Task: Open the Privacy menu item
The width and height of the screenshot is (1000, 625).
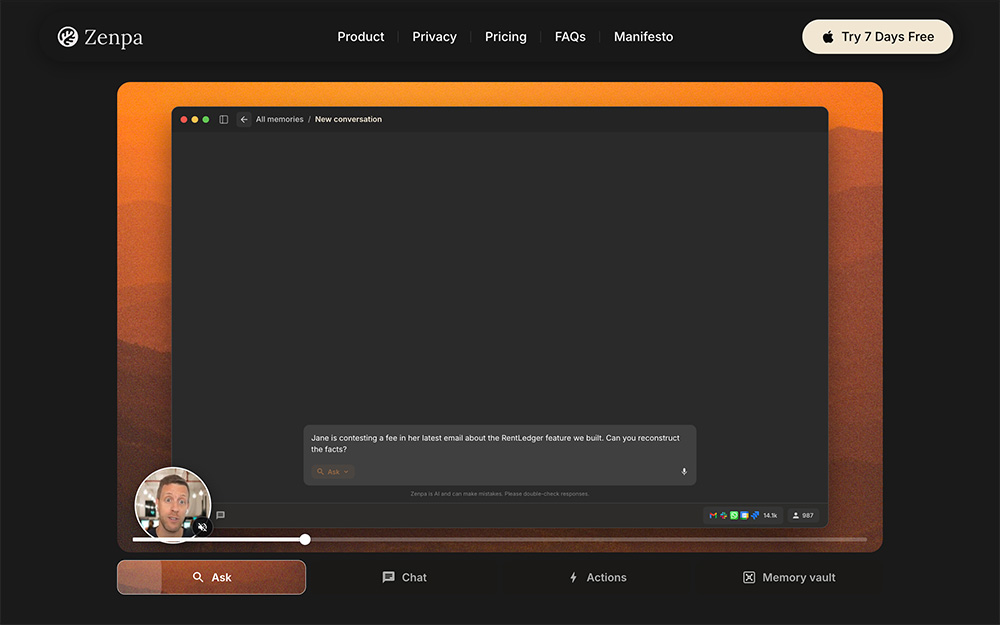Action: [x=434, y=37]
